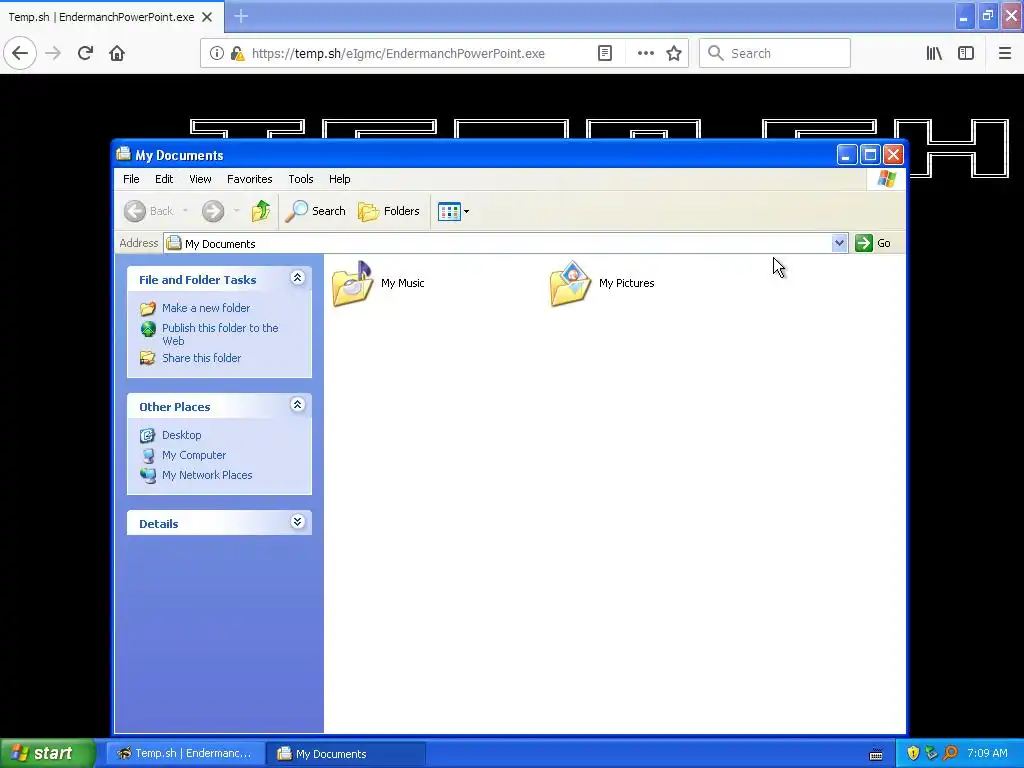Go to My Computer link
Viewport: 1024px width, 768px height.
(x=194, y=455)
